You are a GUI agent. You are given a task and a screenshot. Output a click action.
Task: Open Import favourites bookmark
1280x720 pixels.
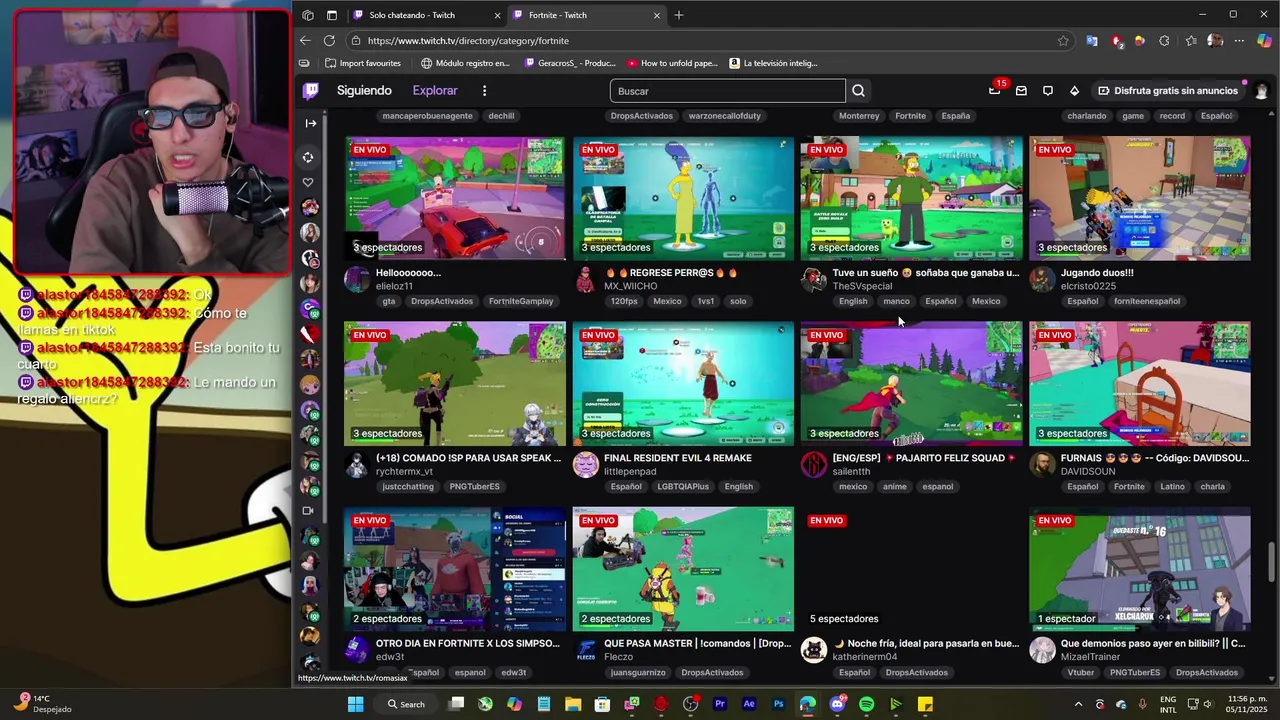(x=362, y=63)
